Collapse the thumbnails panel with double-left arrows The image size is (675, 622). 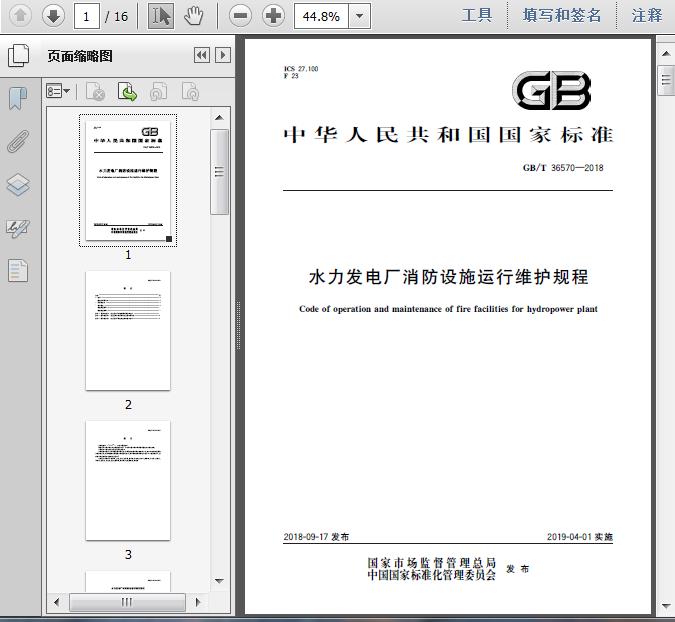tap(202, 55)
